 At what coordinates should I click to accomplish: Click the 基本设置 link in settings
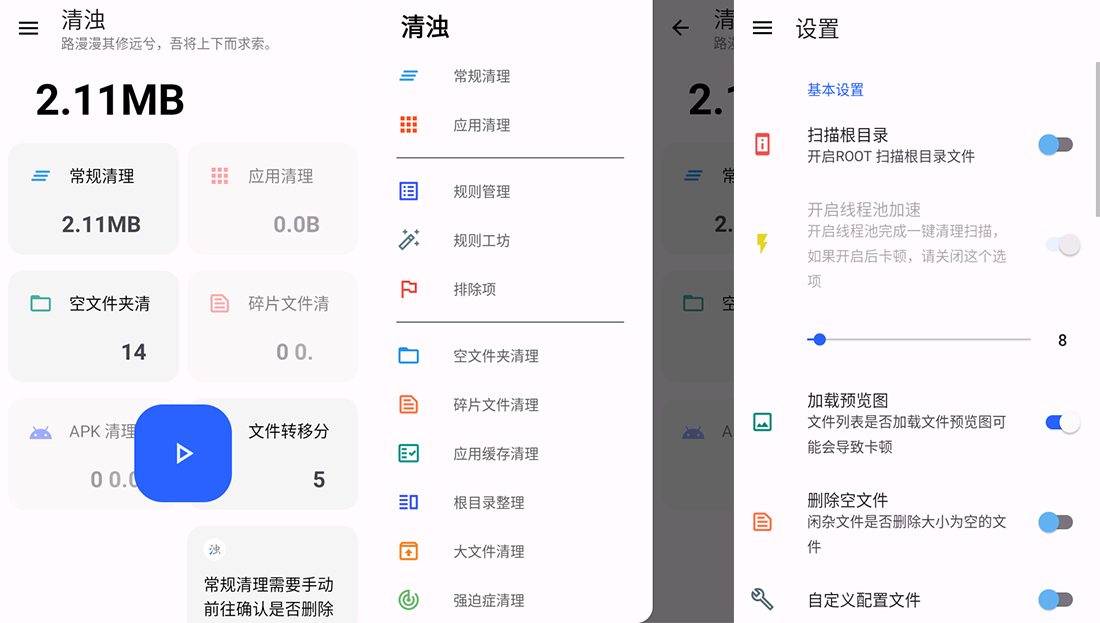click(834, 89)
